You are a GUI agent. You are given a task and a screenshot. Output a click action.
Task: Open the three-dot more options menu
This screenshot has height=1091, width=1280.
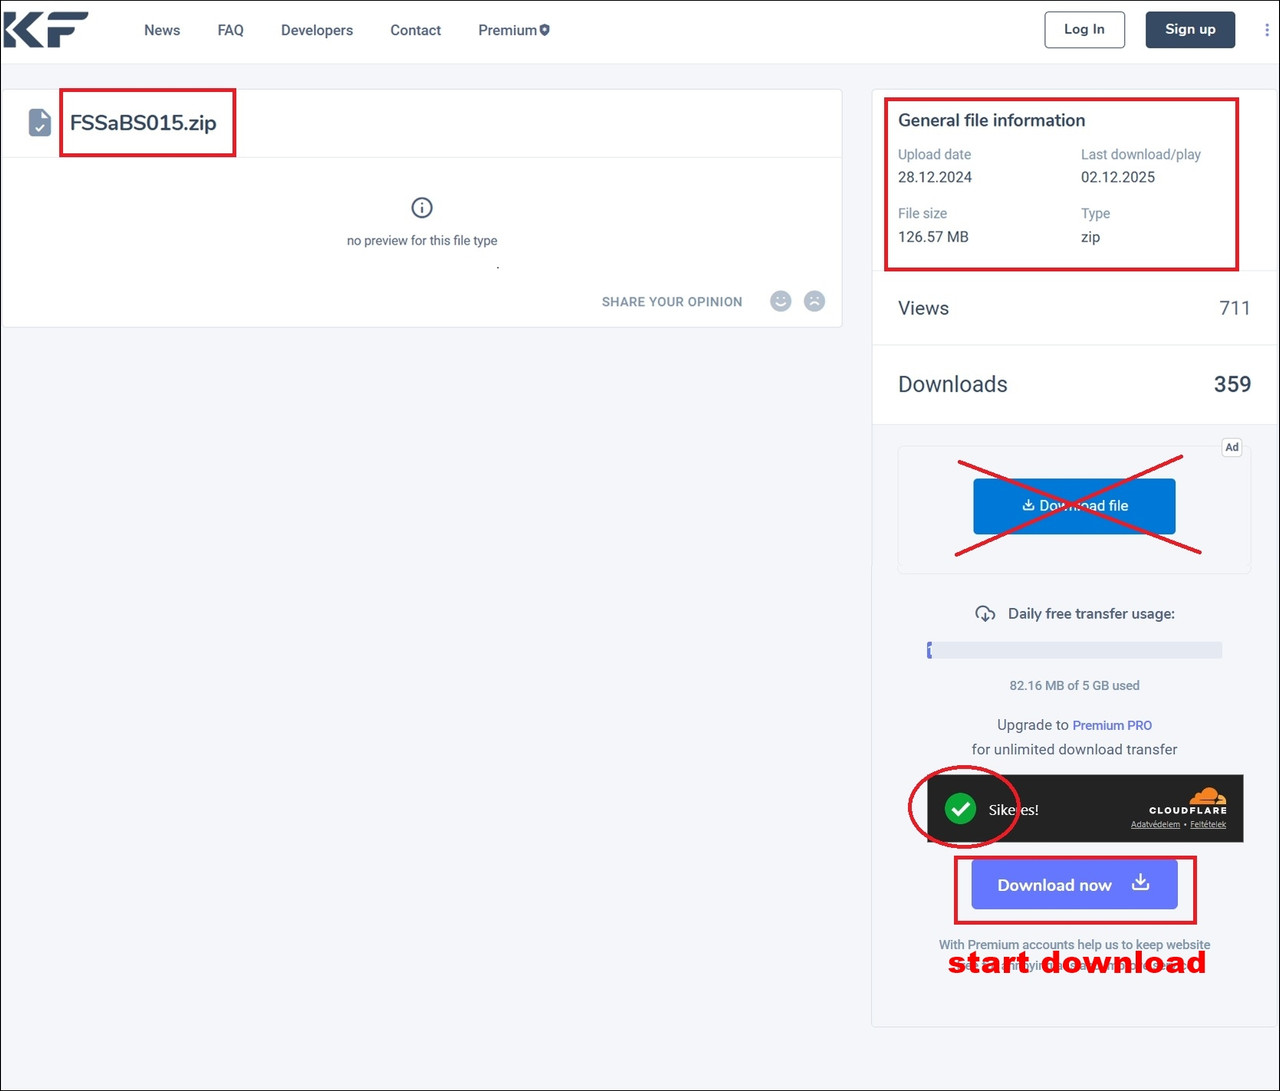click(1267, 30)
